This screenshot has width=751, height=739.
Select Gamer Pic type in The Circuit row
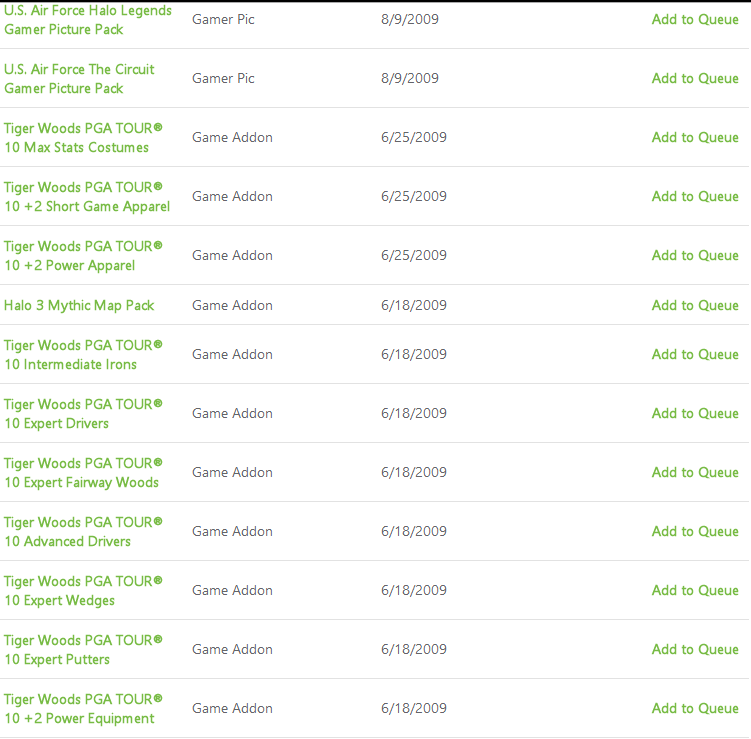point(223,78)
